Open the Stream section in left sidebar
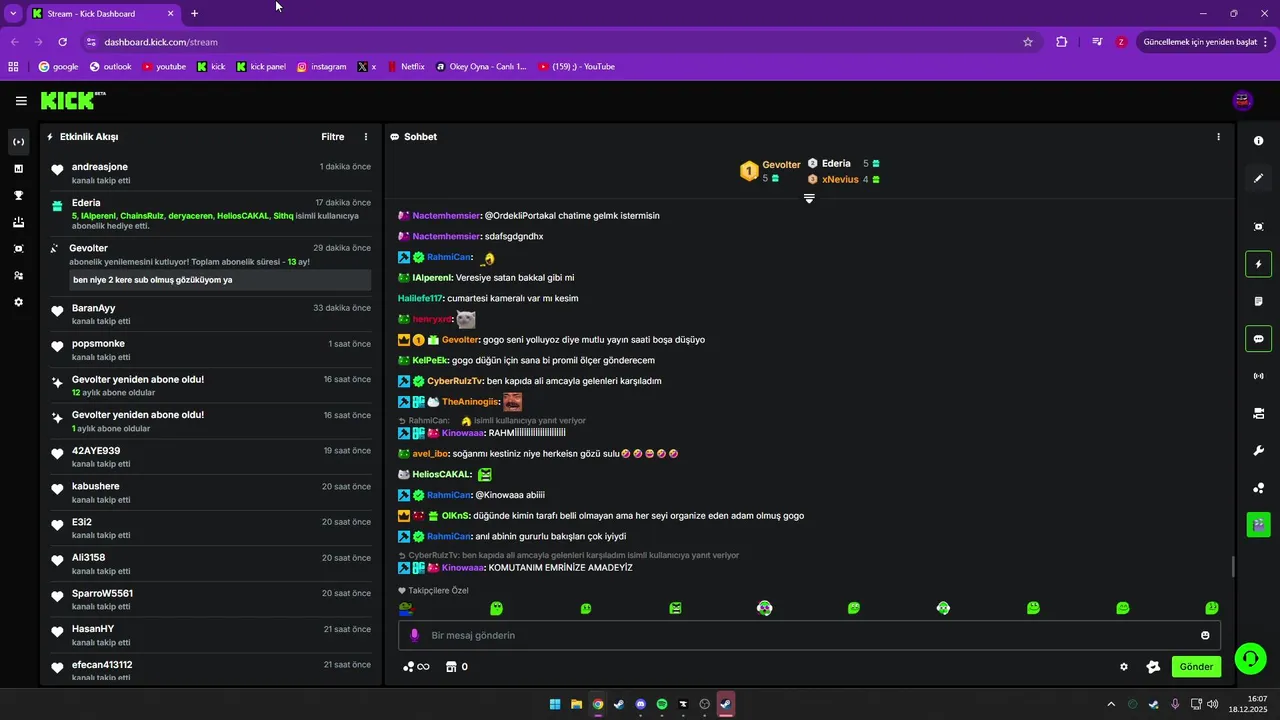 [x=18, y=142]
